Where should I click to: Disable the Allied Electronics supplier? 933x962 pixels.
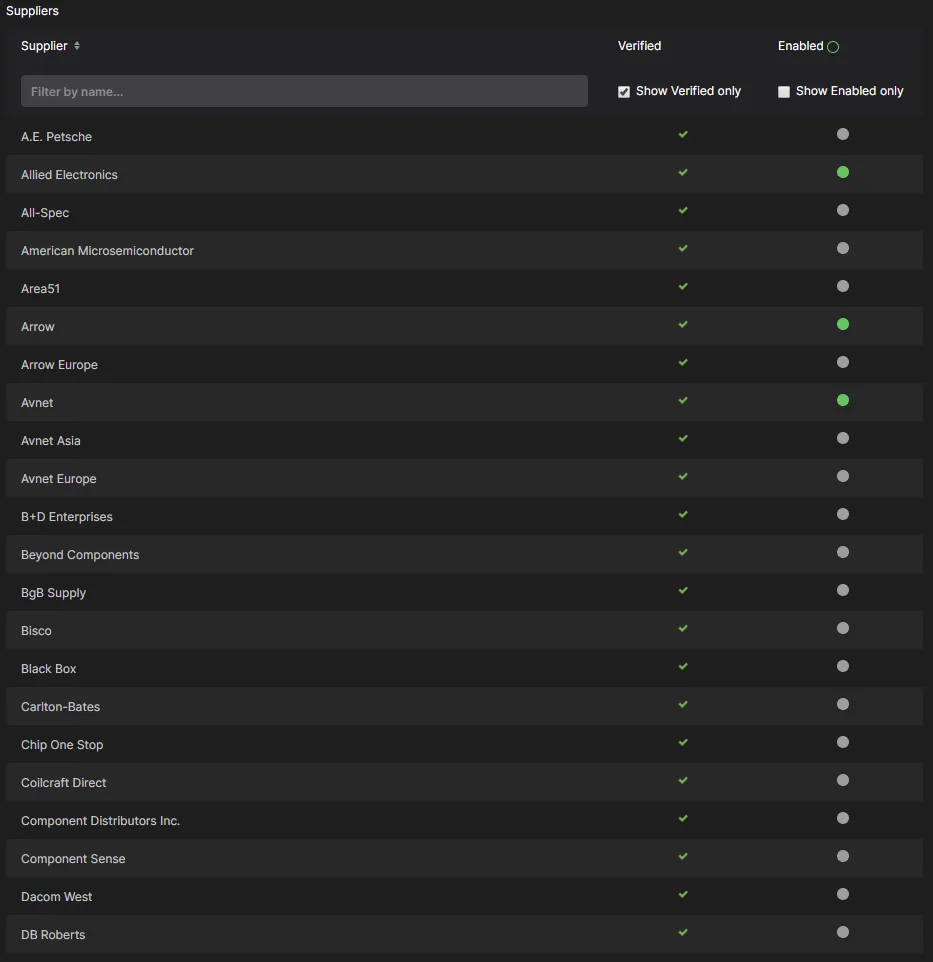point(843,172)
